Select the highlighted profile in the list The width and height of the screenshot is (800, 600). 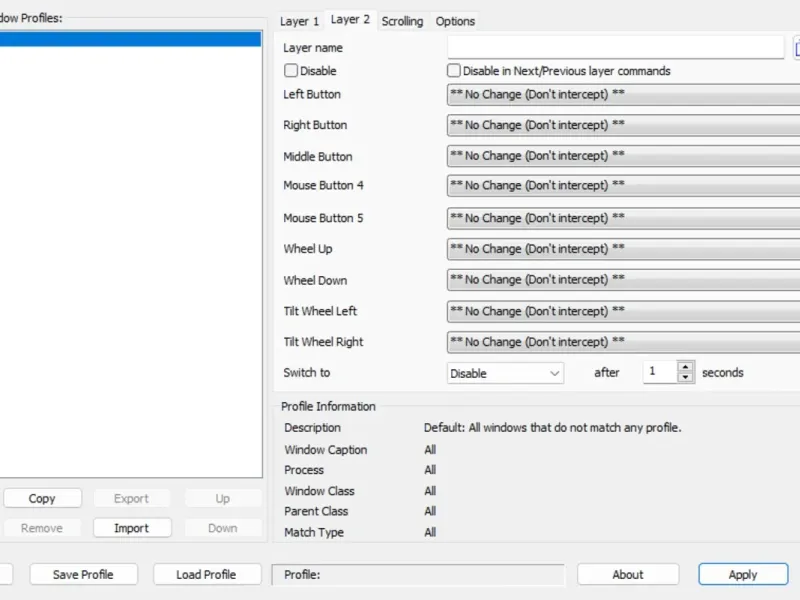coord(131,39)
